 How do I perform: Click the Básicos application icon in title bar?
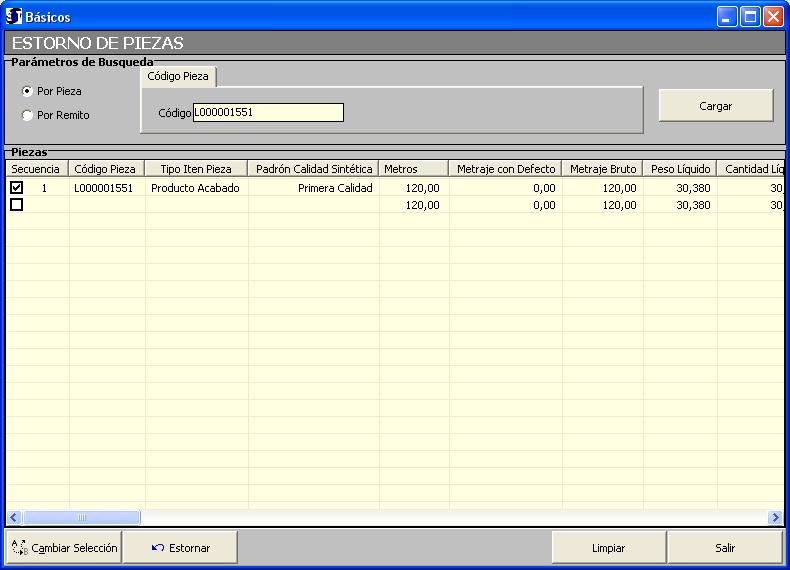[14, 17]
